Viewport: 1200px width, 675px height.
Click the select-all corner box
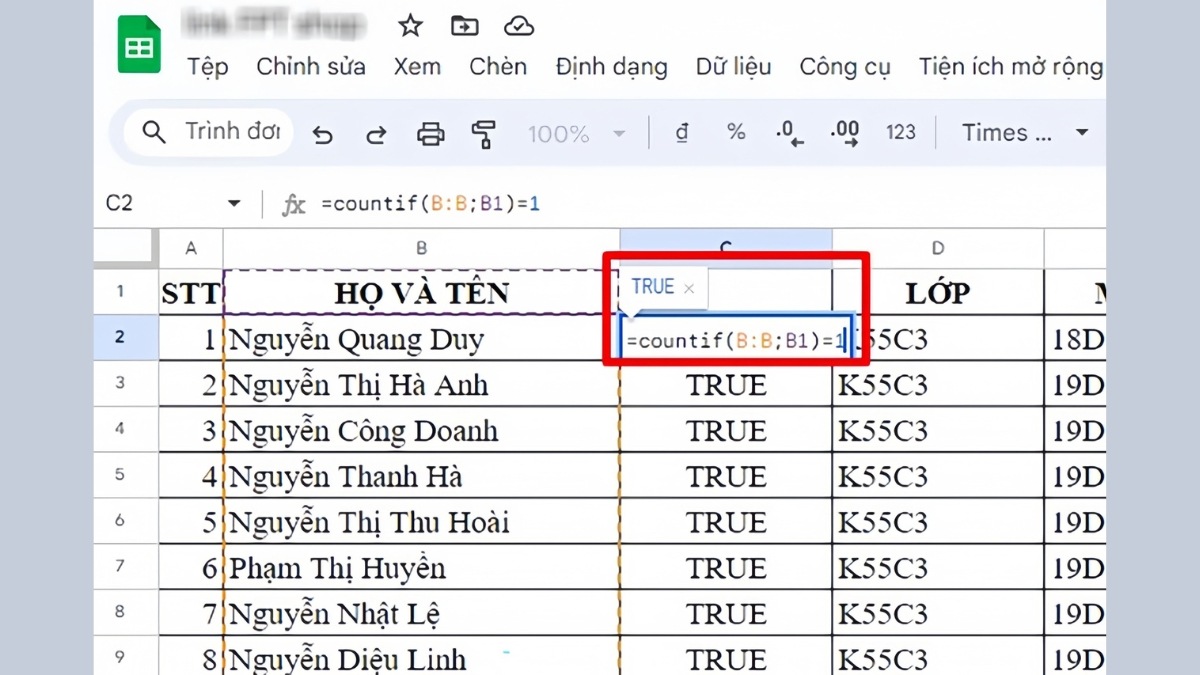(x=126, y=248)
